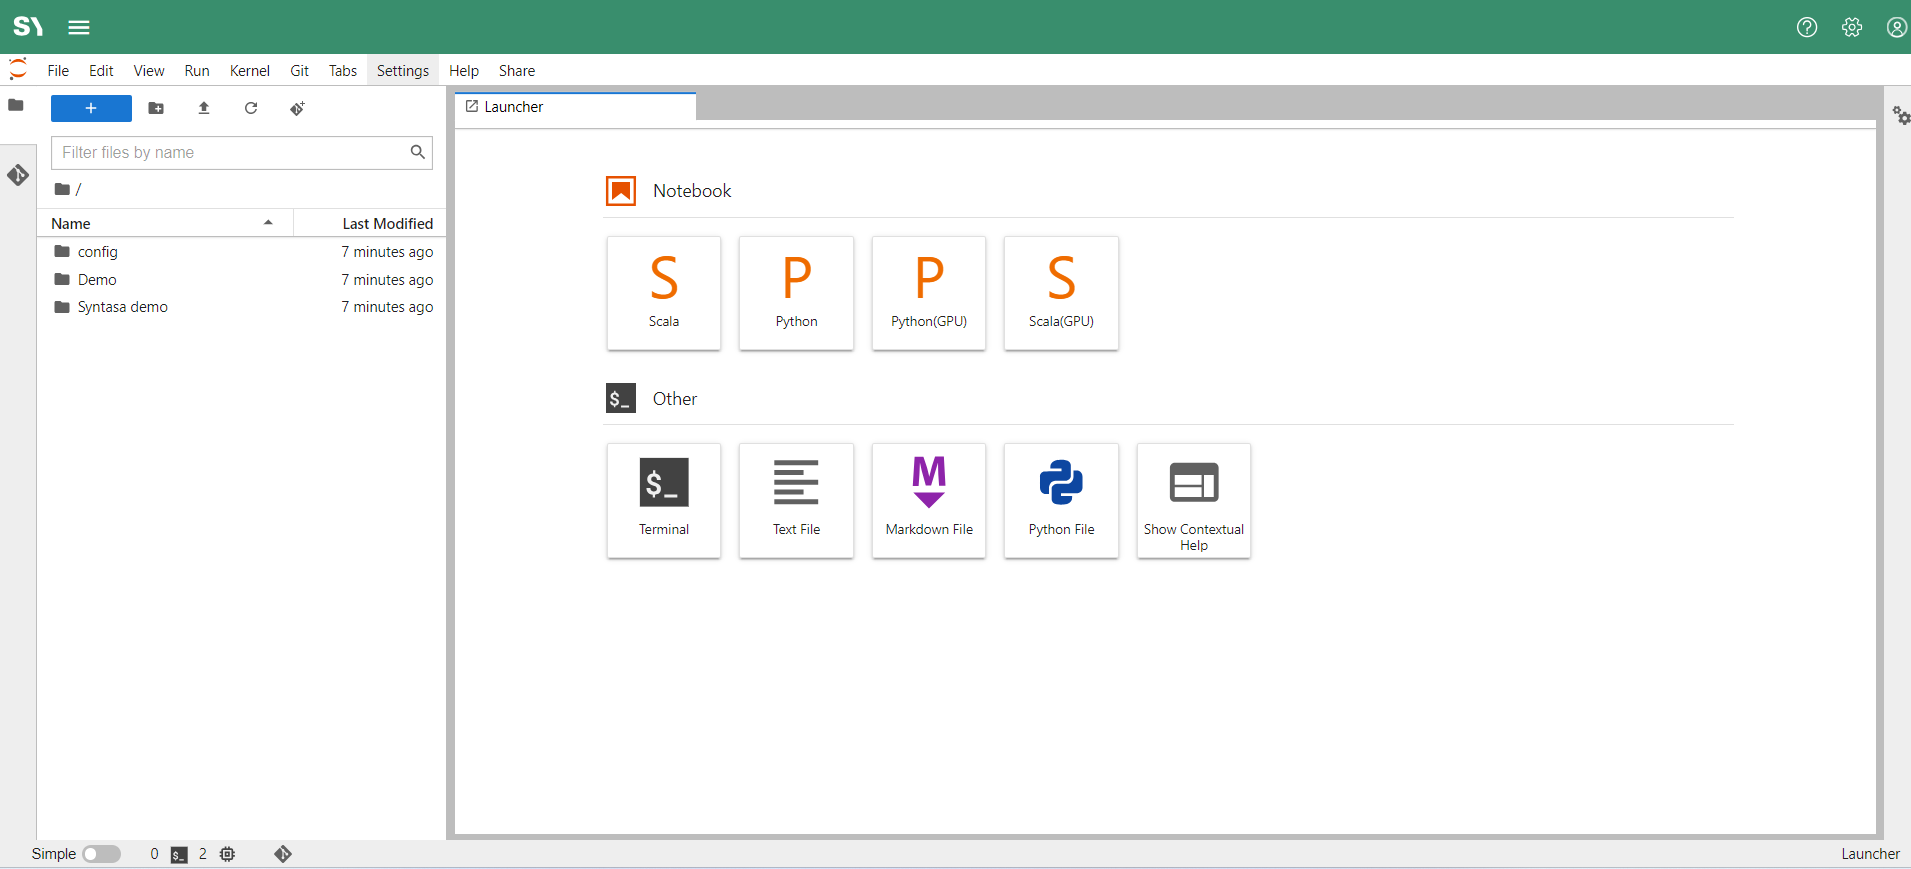Toggle the Simple interface mode switch
Screen dimensions: 1911x869
pyautogui.click(x=101, y=854)
